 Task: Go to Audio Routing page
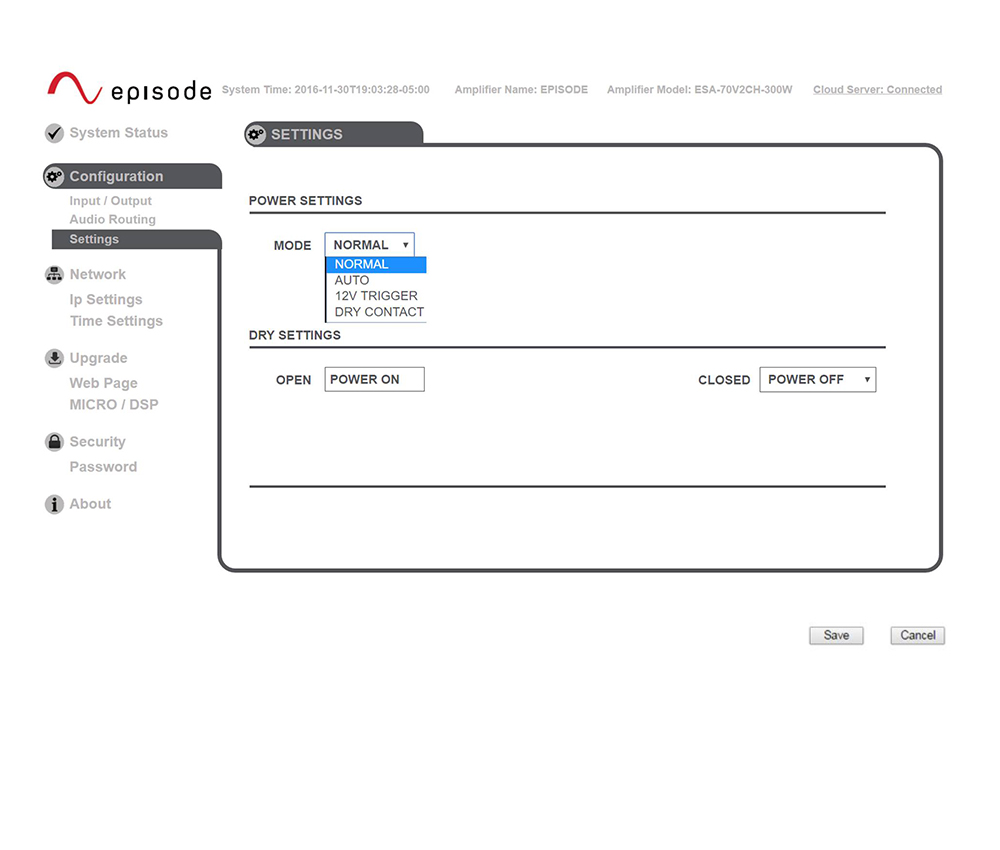[112, 220]
